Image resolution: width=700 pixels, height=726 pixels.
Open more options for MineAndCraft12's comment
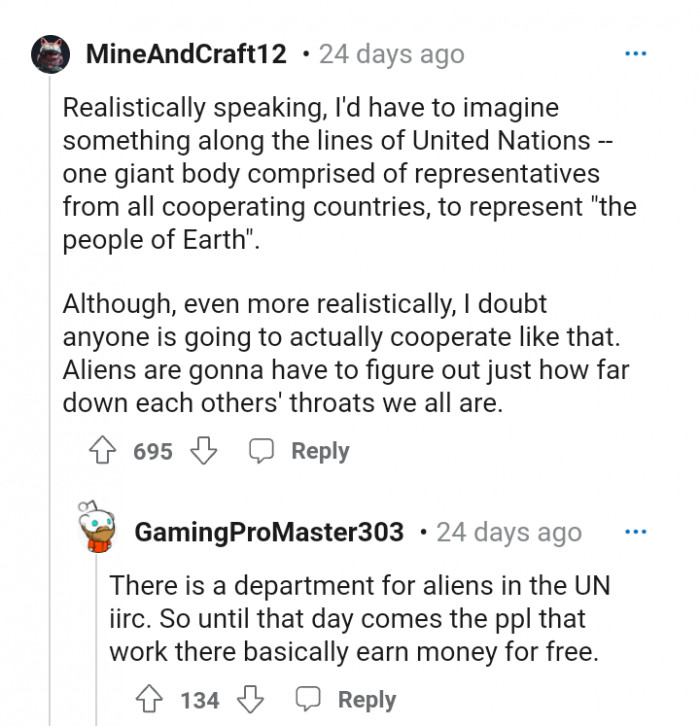[x=635, y=53]
